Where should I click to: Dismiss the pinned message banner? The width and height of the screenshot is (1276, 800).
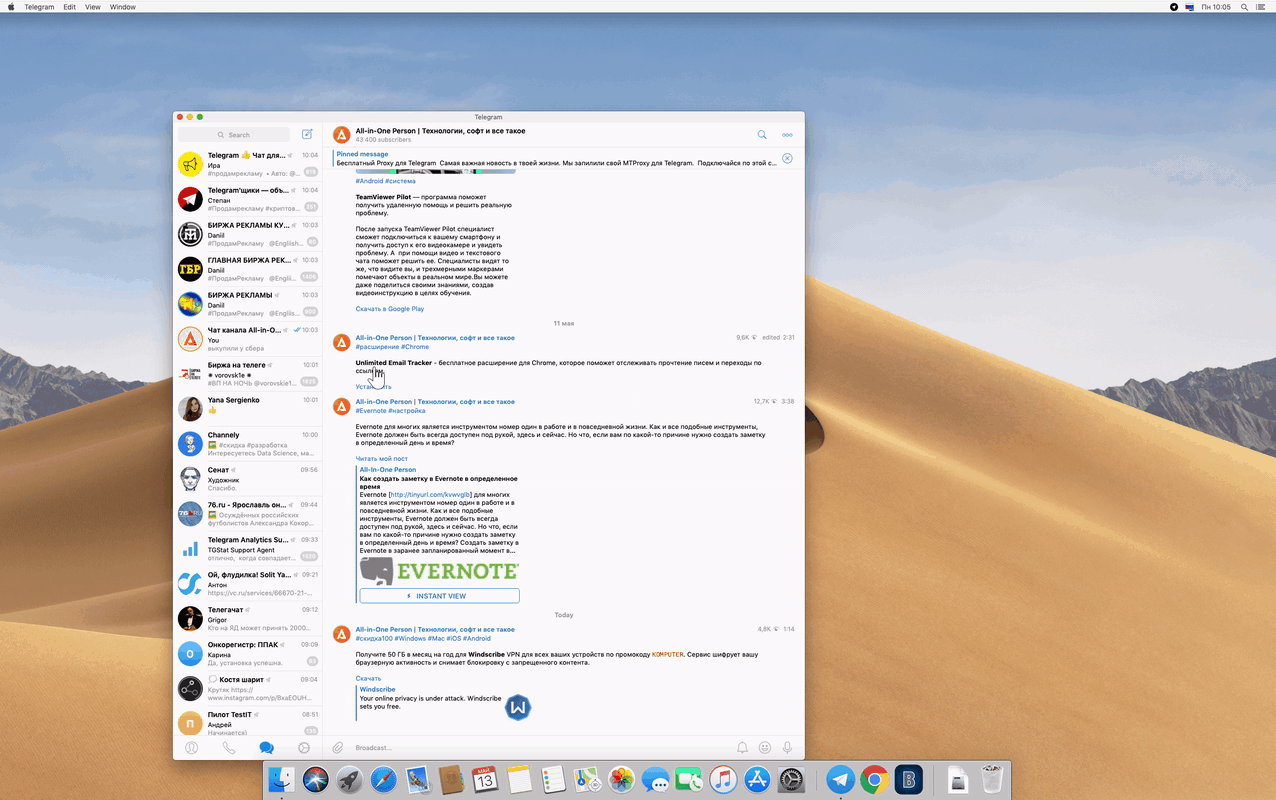[787, 158]
